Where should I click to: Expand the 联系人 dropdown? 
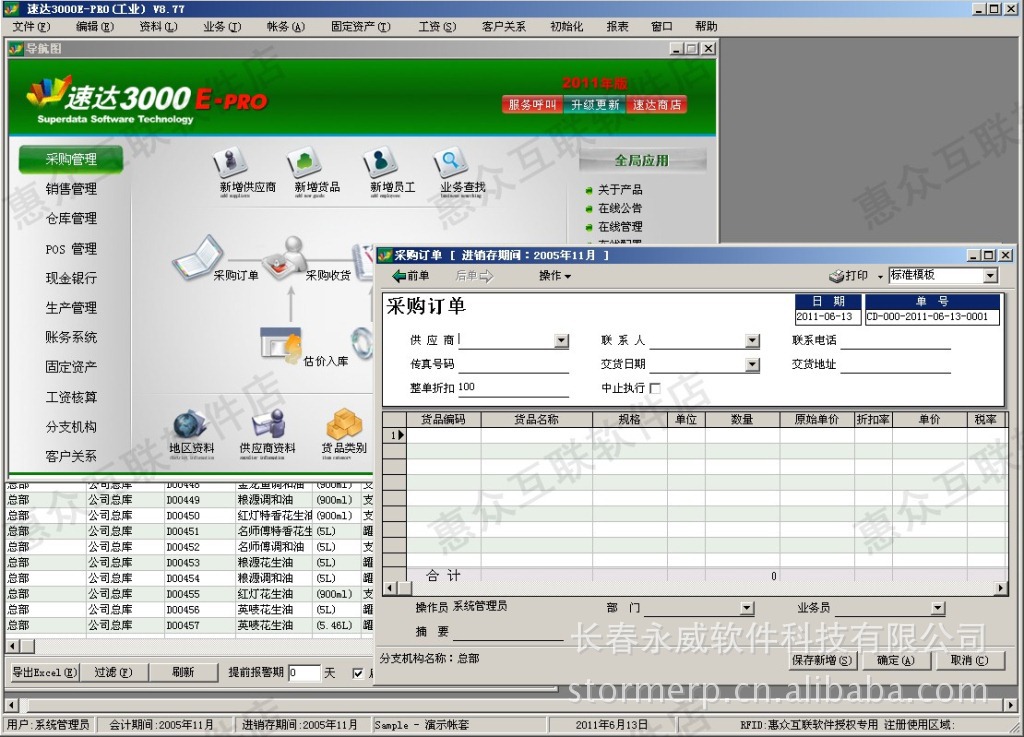[x=752, y=340]
